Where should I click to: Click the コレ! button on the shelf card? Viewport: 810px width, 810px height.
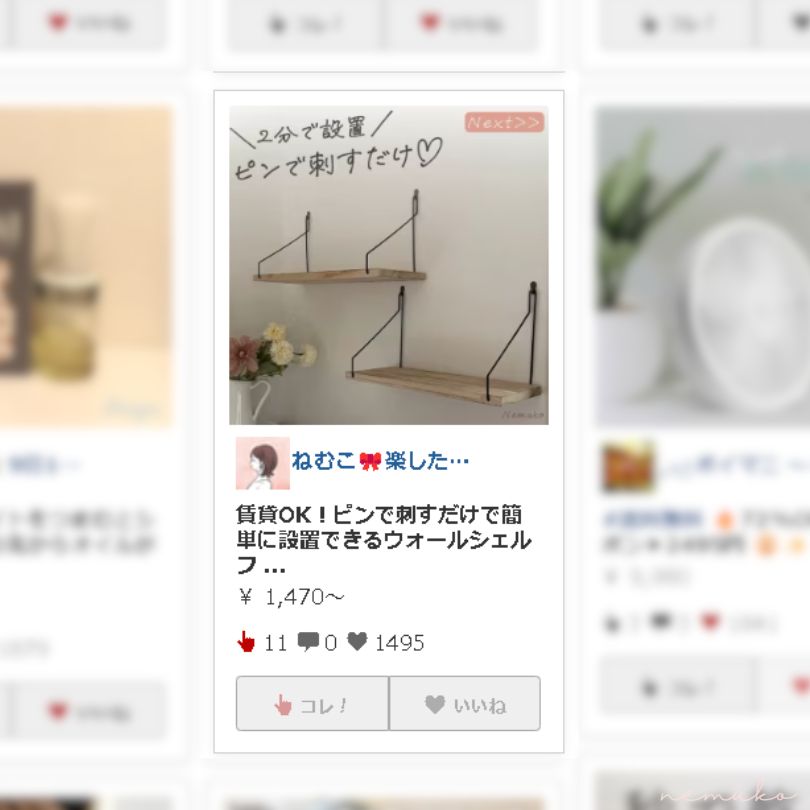[x=312, y=704]
